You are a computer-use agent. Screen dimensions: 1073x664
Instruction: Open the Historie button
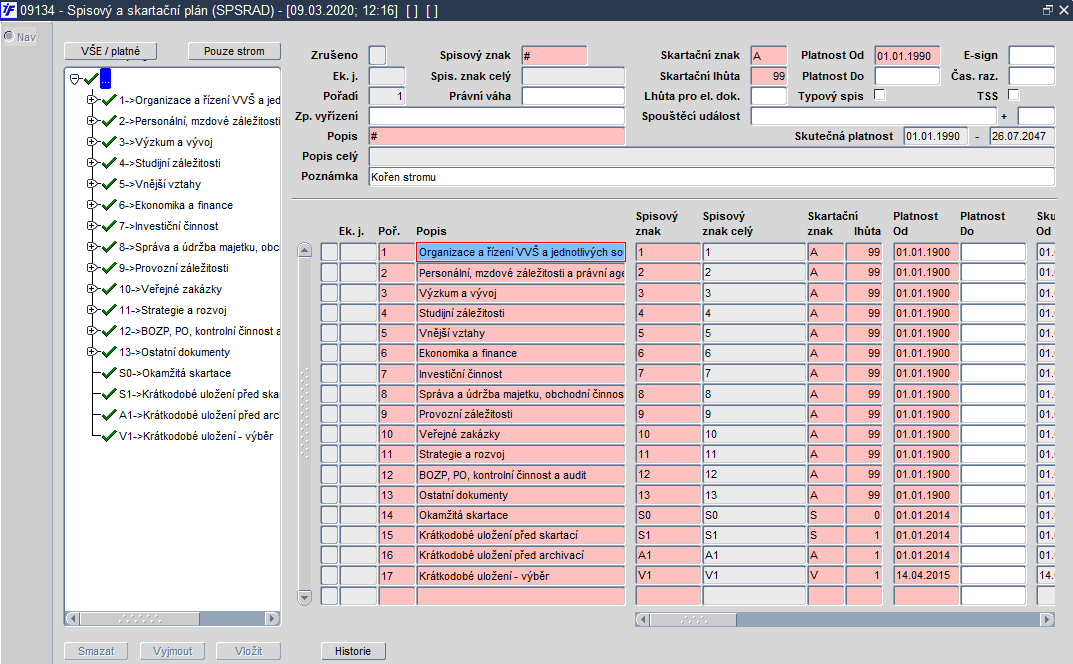tap(353, 651)
